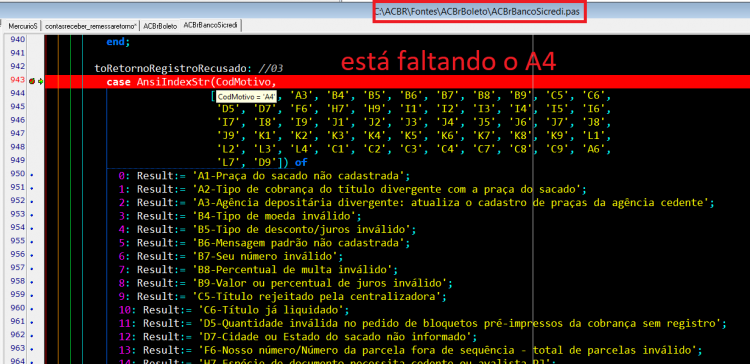Click the 'case' keyword on line 943

(x=119, y=82)
